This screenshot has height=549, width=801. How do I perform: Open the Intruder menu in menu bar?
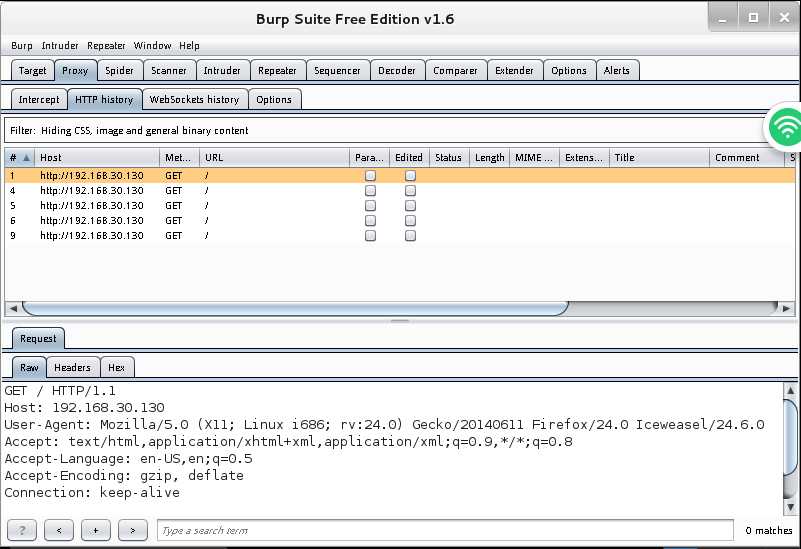tap(60, 45)
